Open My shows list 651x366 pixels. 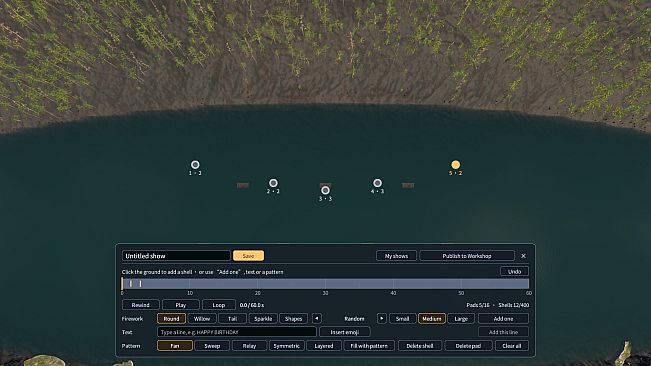(x=396, y=256)
